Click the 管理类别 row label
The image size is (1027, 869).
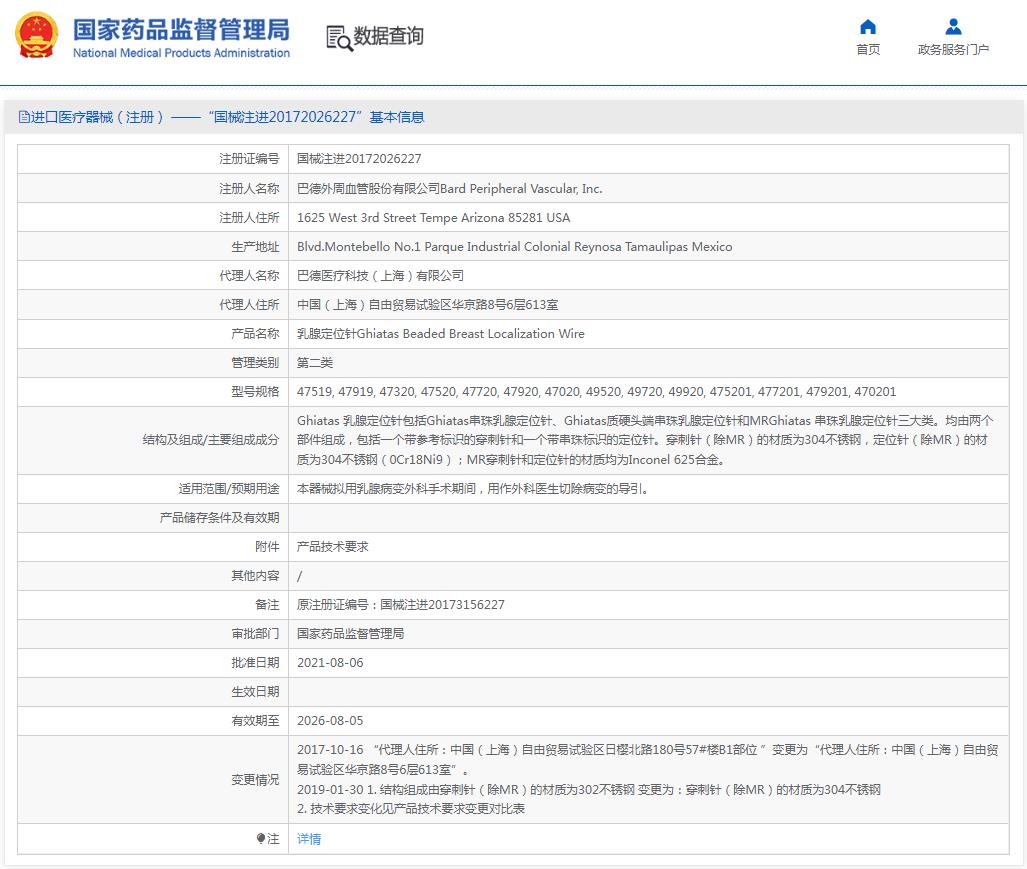[255, 362]
